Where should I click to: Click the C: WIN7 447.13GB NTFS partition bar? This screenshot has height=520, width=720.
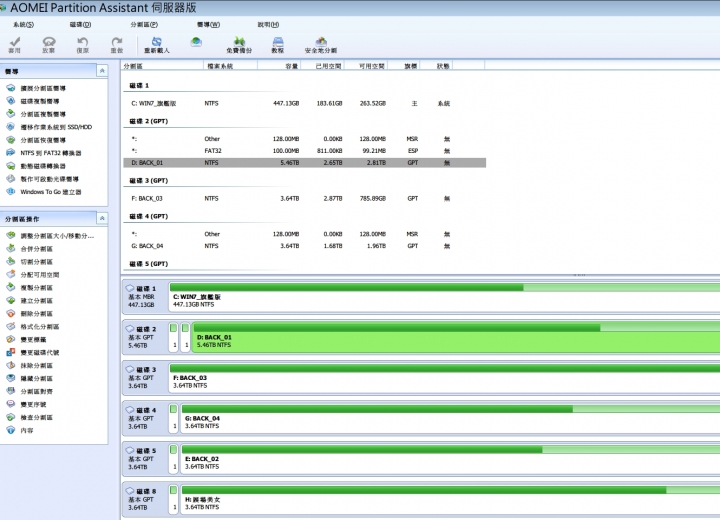coord(444,297)
